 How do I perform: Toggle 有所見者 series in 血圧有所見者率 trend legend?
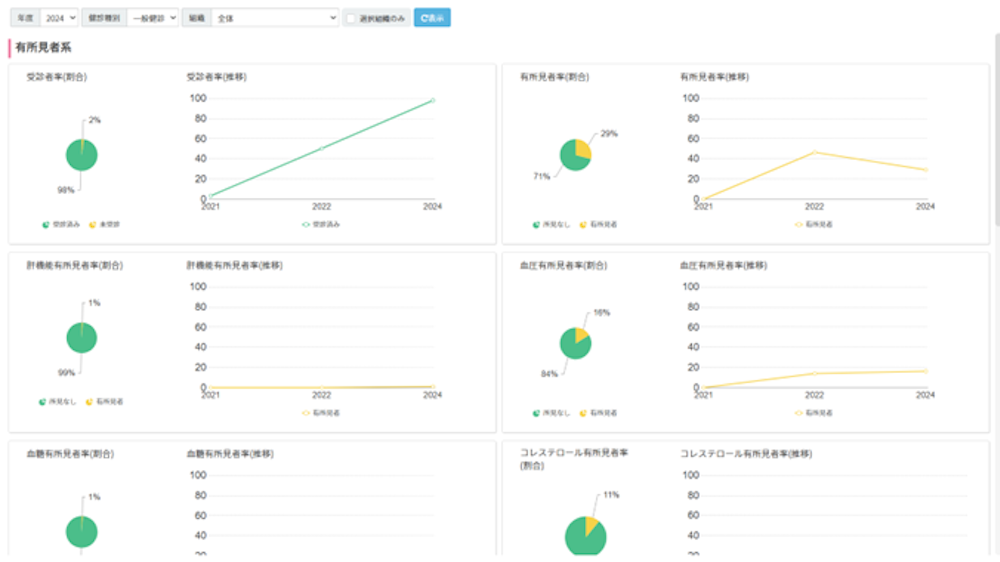(x=799, y=412)
